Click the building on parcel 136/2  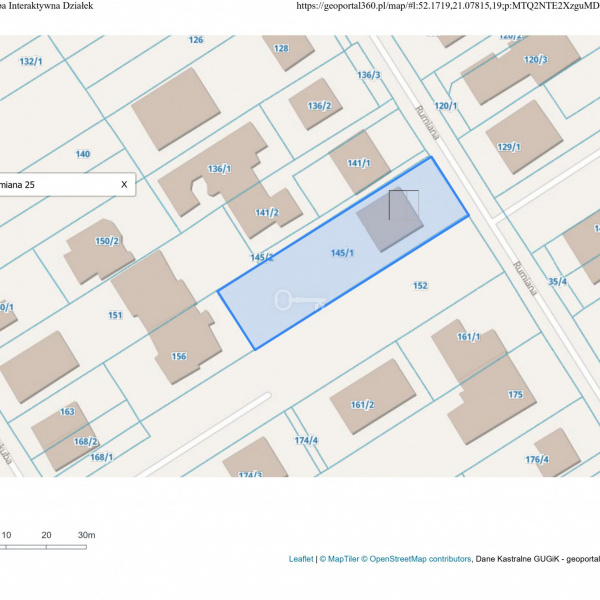pyautogui.click(x=316, y=103)
